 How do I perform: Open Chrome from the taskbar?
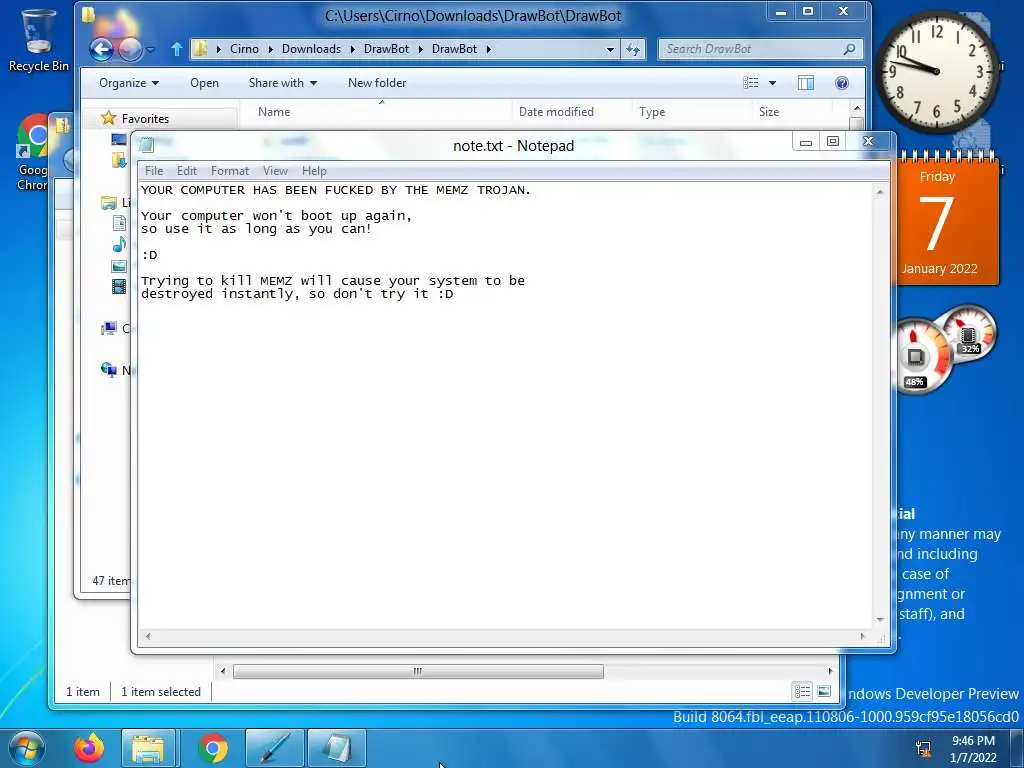[212, 748]
